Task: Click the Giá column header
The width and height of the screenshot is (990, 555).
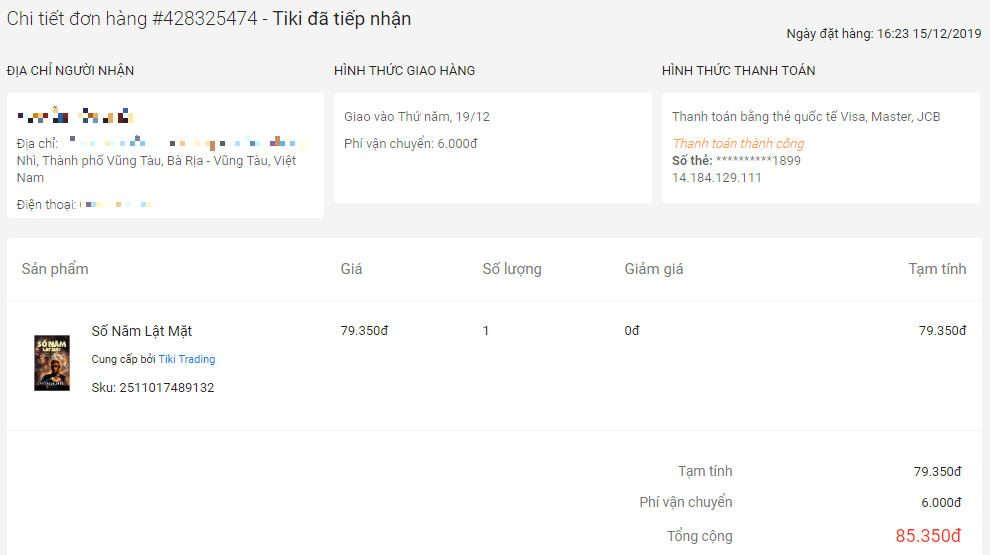Action: pos(351,269)
